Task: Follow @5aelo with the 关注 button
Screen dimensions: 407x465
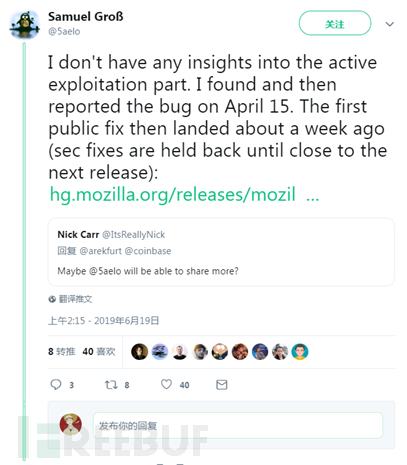Action: tap(335, 23)
